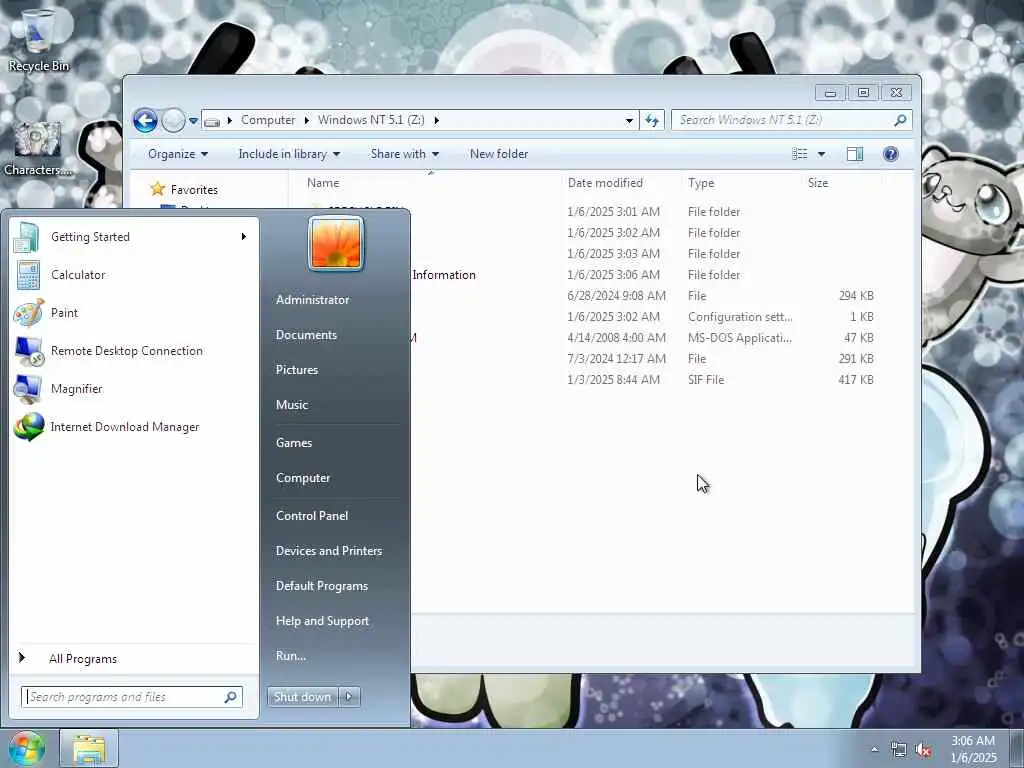
Task: Open Devices and Printers
Action: 328,551
